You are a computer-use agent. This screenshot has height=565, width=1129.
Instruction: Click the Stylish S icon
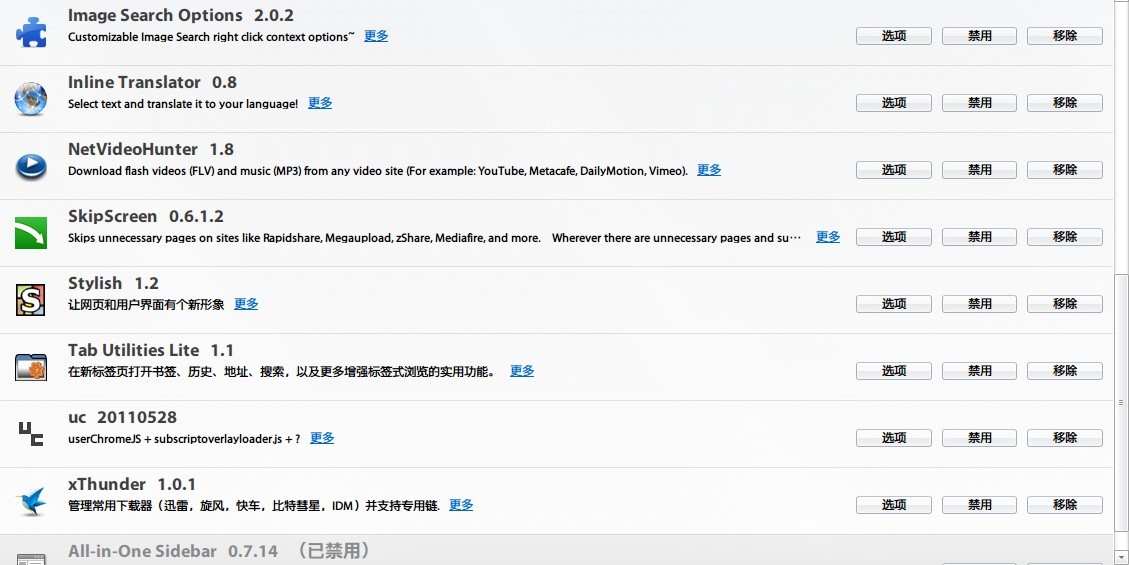[31, 300]
